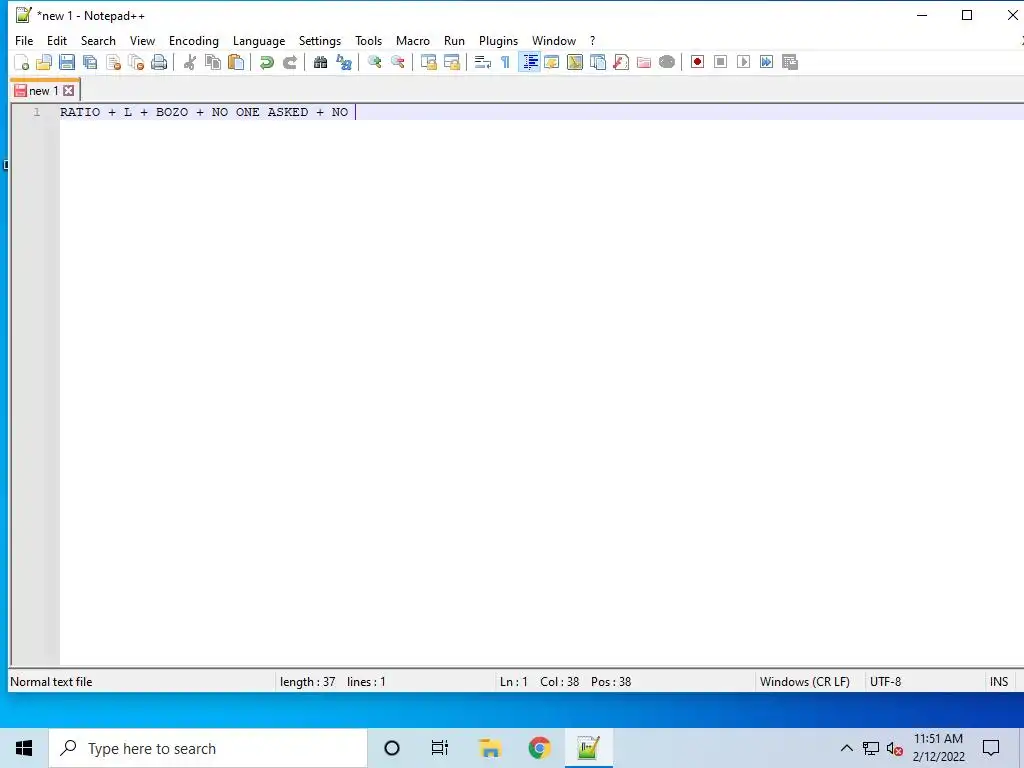Open the Search menu
The height and width of the screenshot is (768, 1024).
98,40
